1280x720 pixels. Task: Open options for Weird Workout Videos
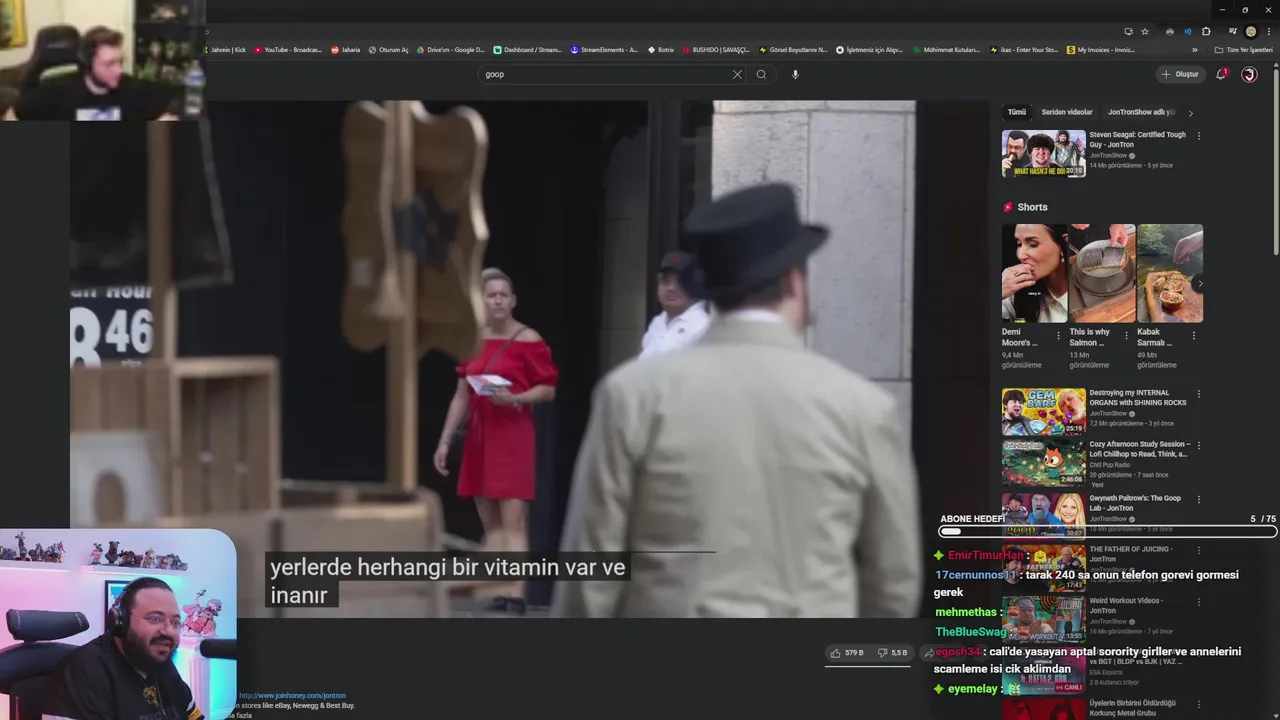pos(1199,602)
